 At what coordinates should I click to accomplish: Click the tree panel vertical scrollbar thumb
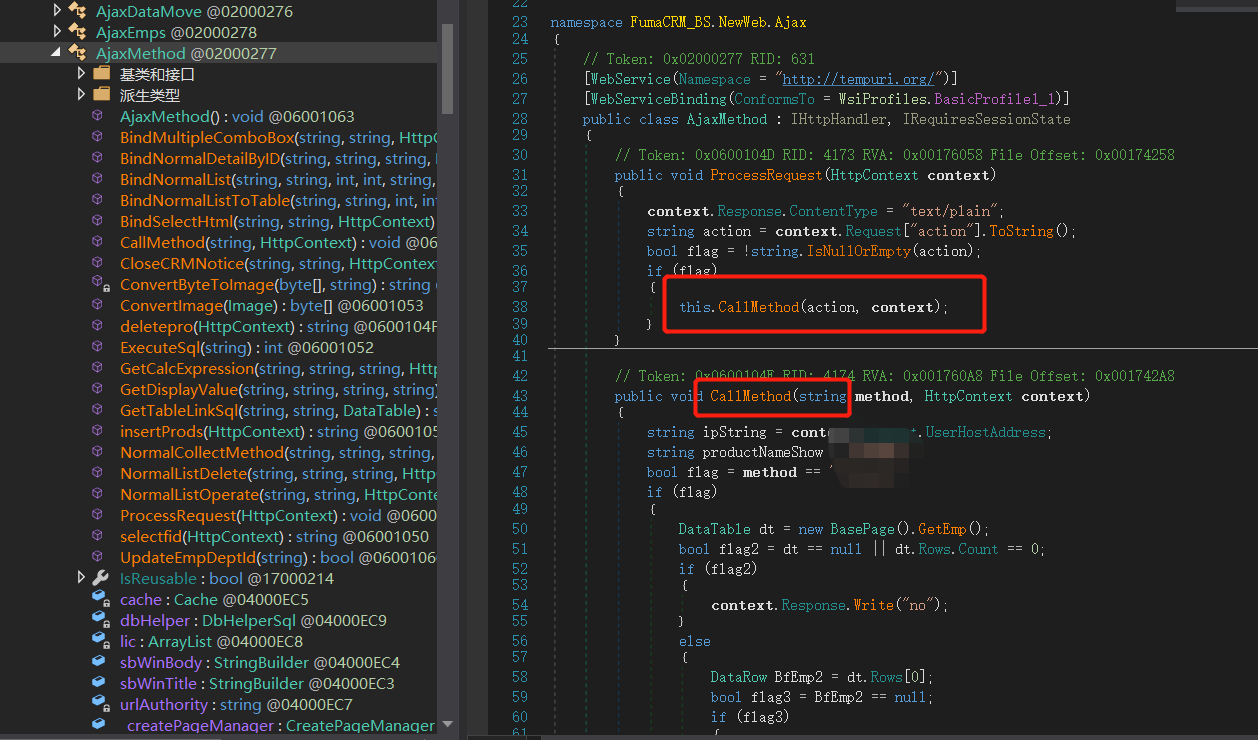pyautogui.click(x=447, y=70)
